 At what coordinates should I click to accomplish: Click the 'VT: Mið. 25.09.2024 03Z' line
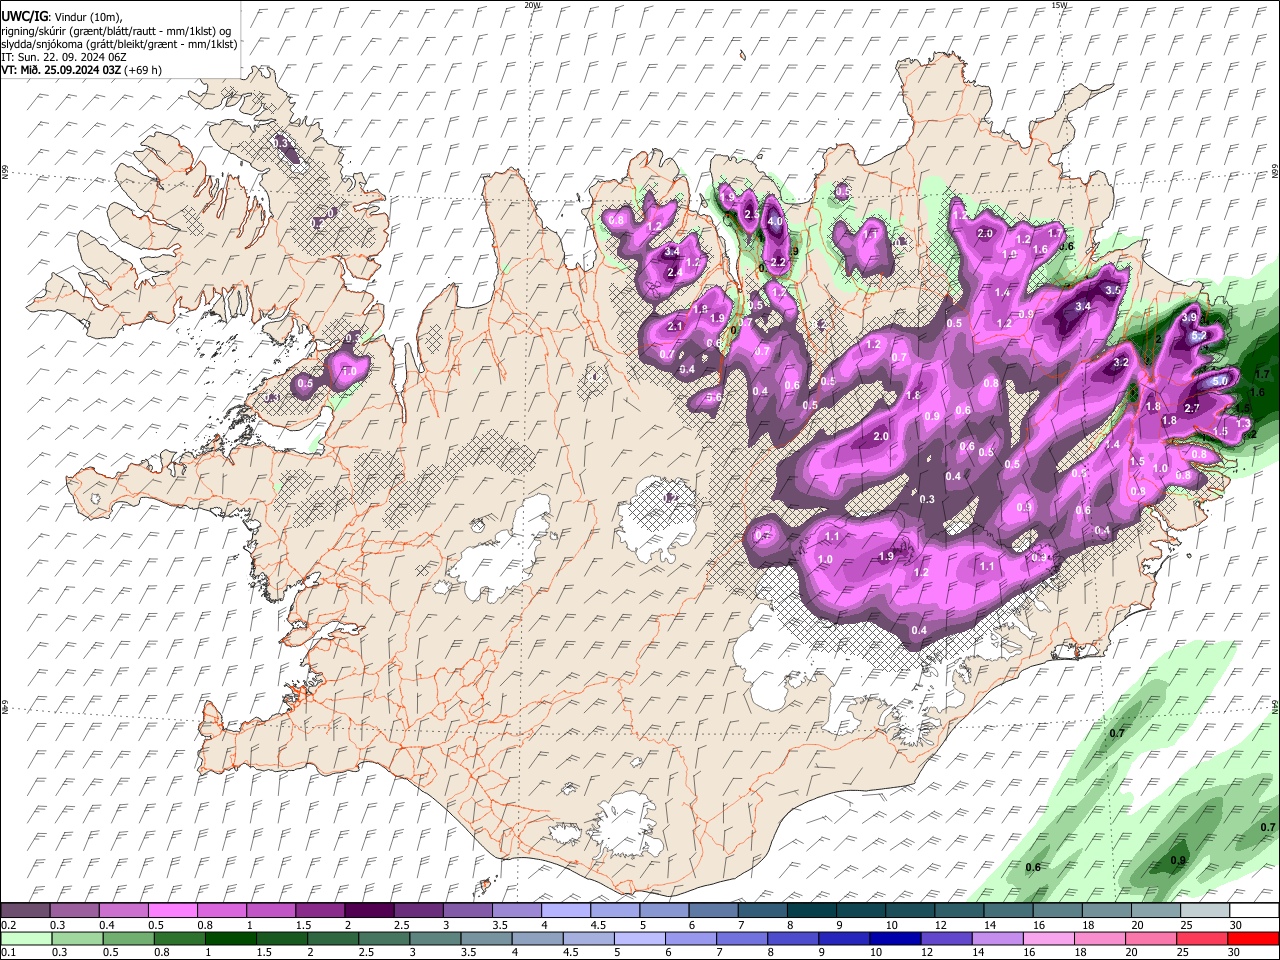61,70
